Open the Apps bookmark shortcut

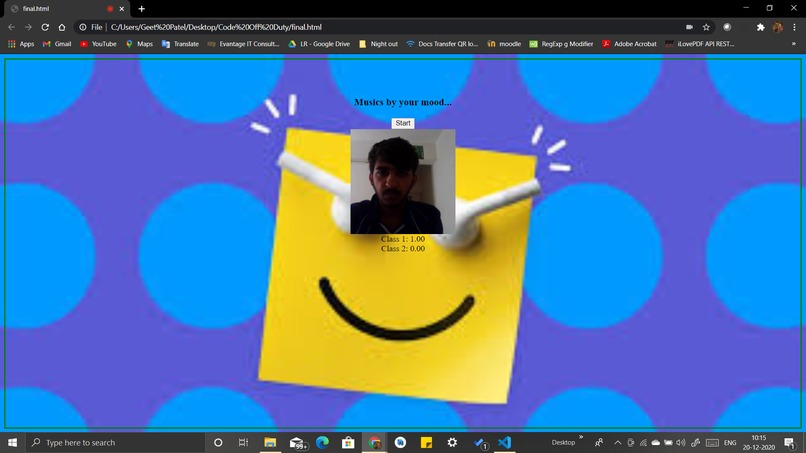pos(21,44)
